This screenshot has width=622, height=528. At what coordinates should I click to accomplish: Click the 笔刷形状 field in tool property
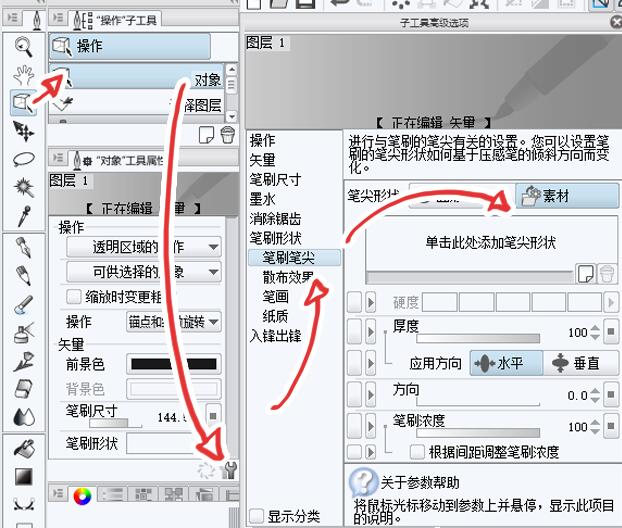[175, 443]
